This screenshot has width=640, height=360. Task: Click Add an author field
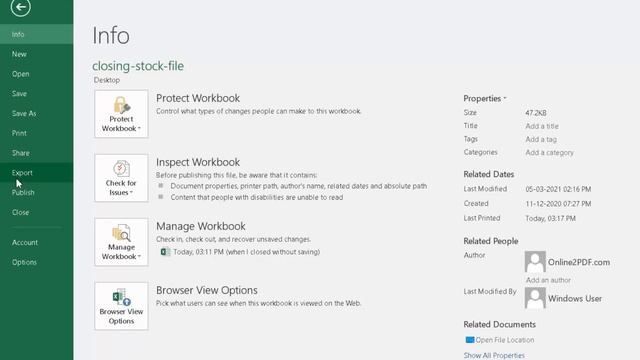point(548,280)
